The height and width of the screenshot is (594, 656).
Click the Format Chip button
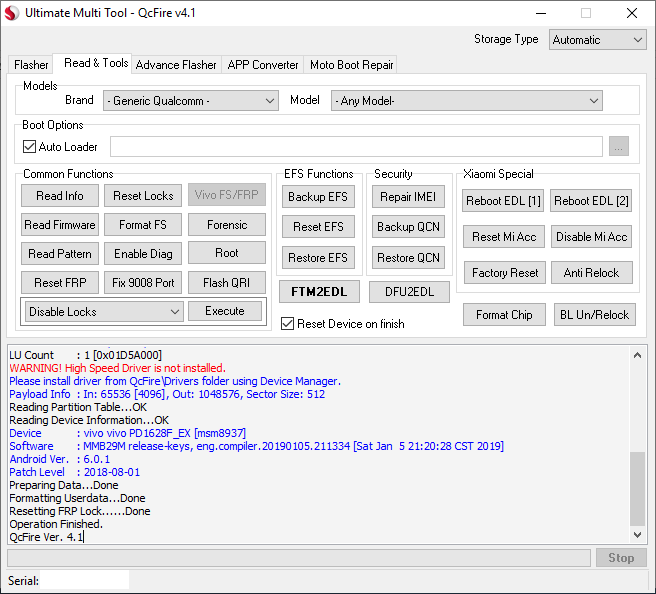point(504,315)
